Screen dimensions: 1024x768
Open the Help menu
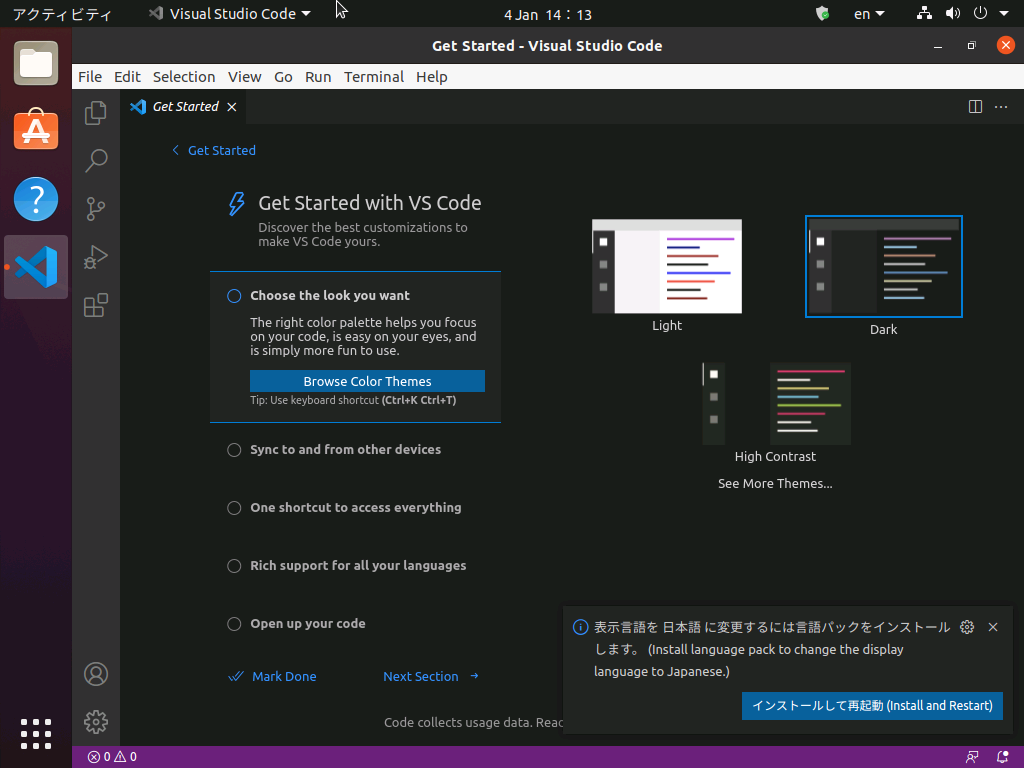[x=432, y=77]
